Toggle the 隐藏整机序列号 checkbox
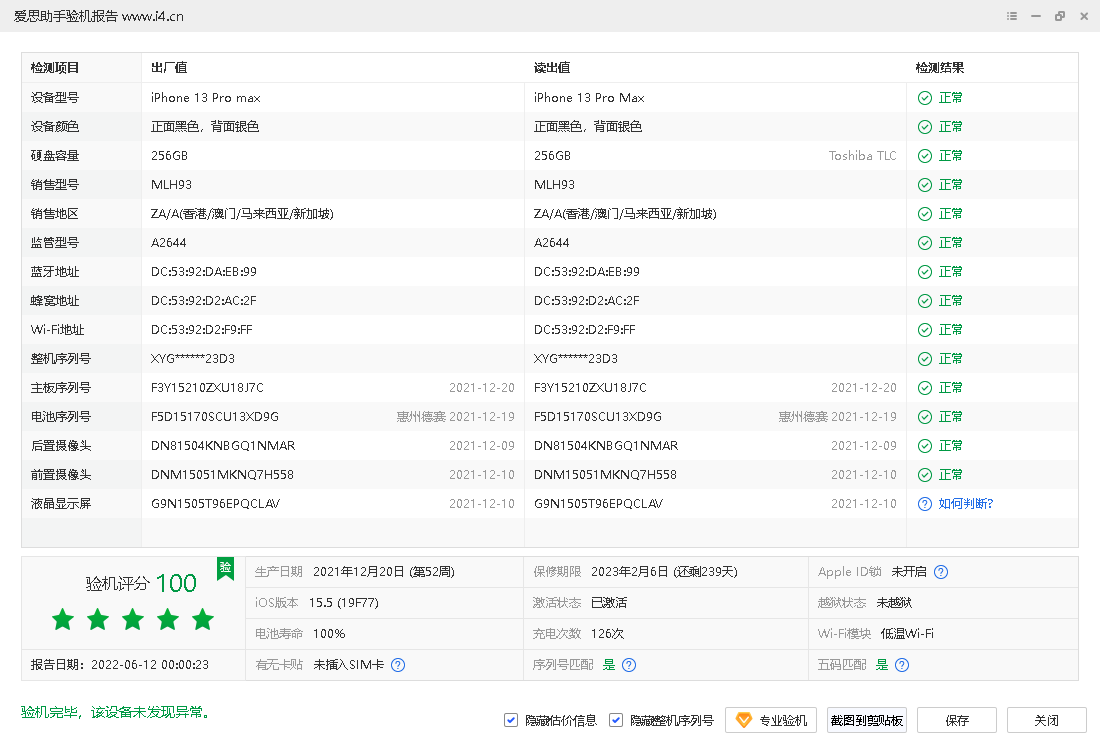 (x=616, y=720)
